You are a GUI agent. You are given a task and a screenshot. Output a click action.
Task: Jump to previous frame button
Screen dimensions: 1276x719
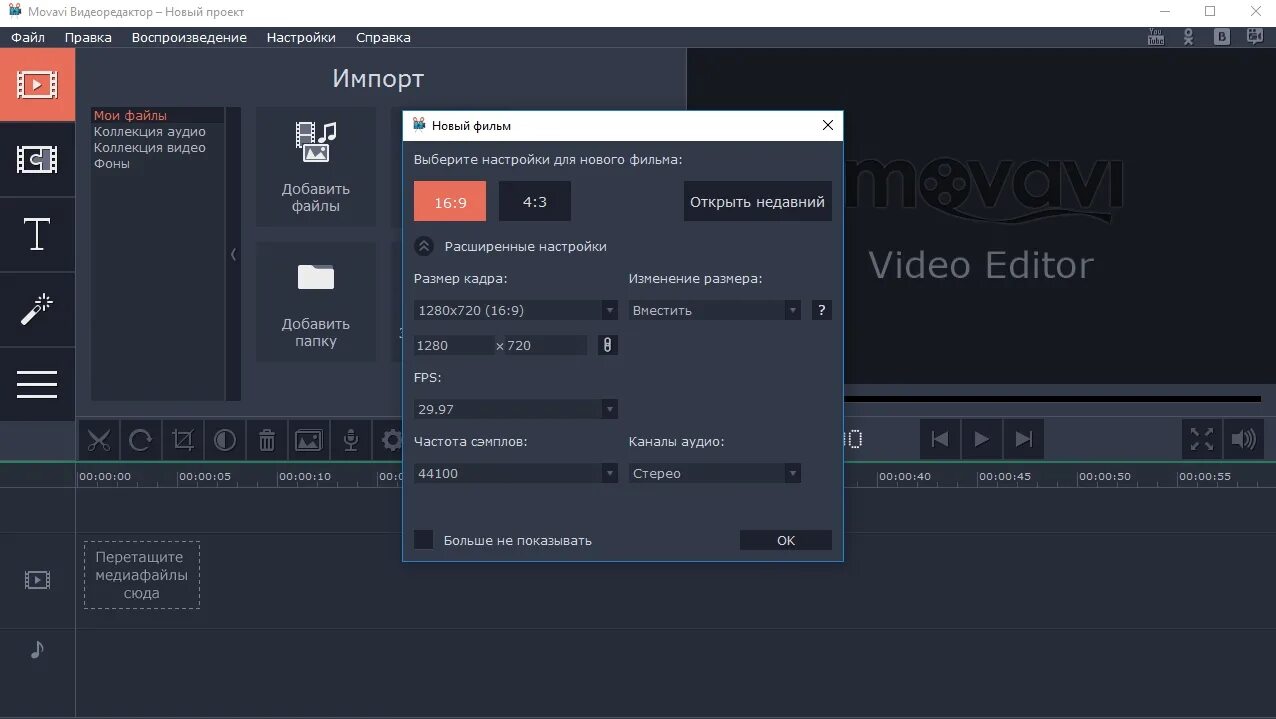939,439
